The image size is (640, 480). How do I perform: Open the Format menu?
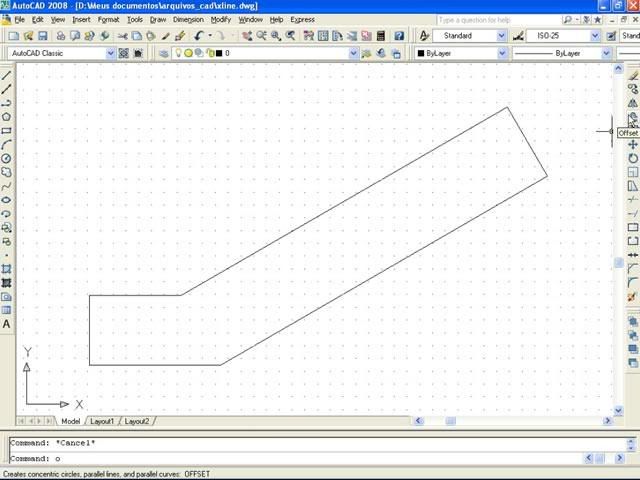(x=108, y=20)
